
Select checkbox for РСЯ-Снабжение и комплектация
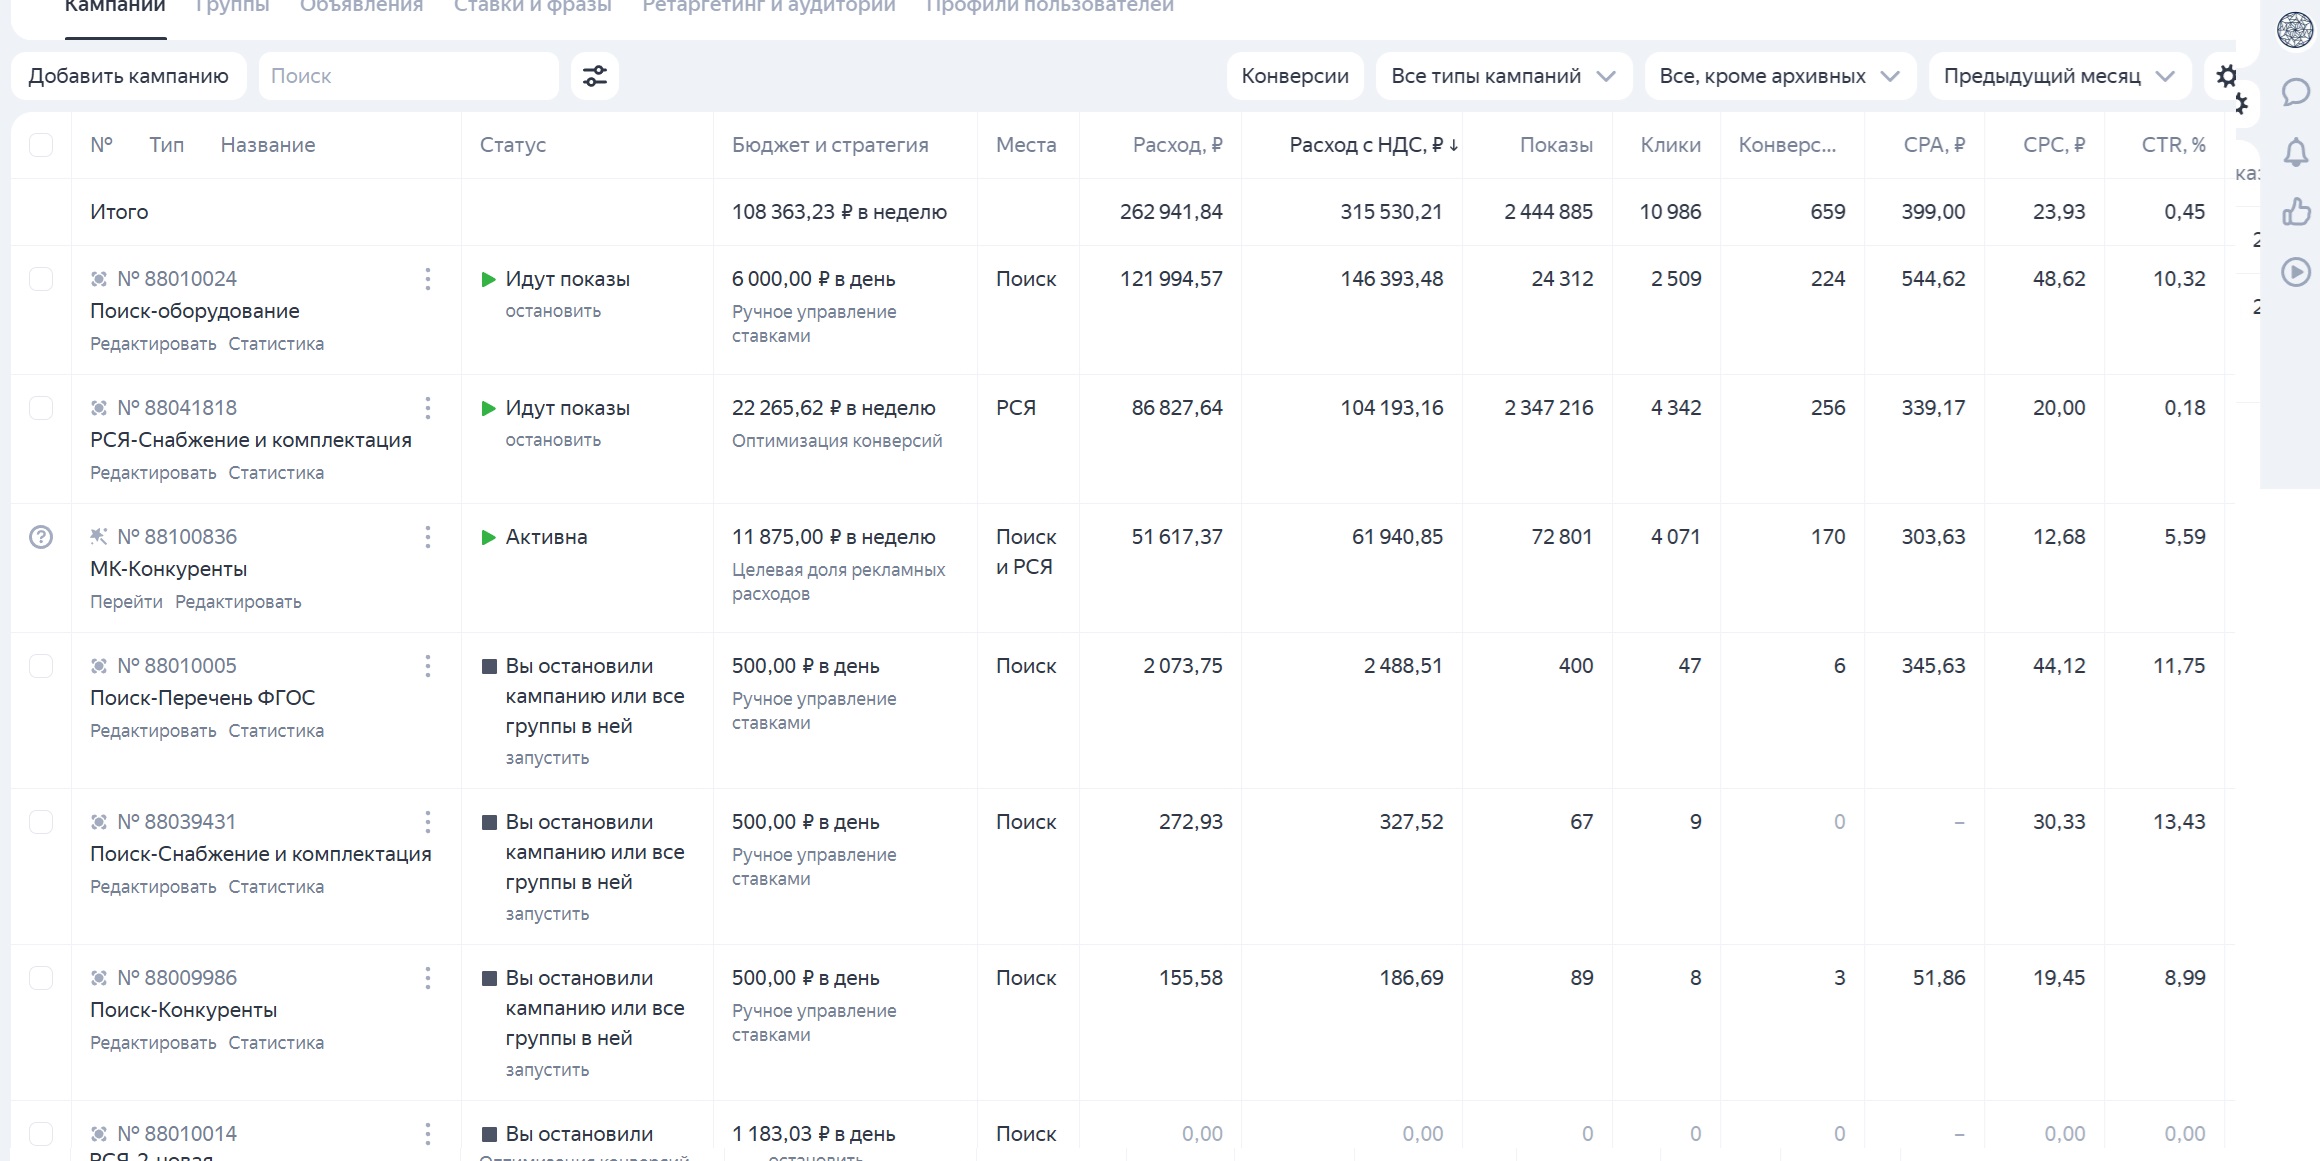tap(41, 408)
